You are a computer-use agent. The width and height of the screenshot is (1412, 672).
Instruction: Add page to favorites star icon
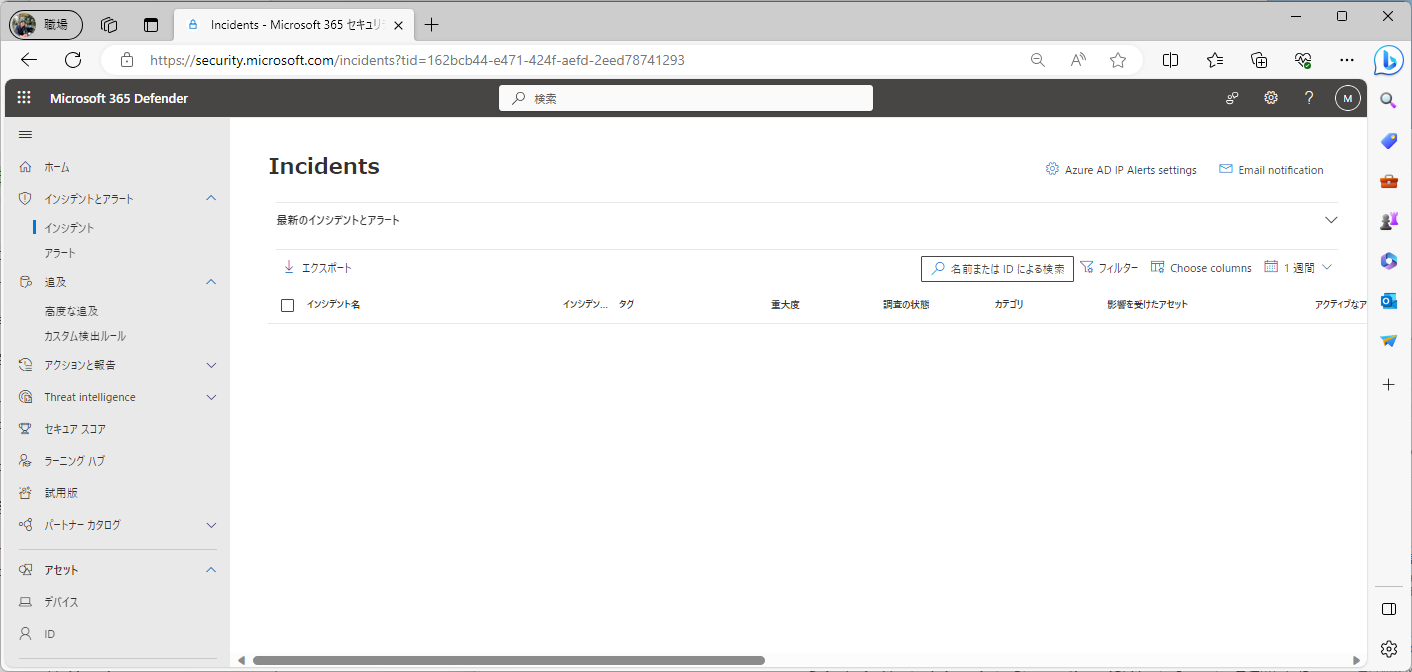point(1118,60)
